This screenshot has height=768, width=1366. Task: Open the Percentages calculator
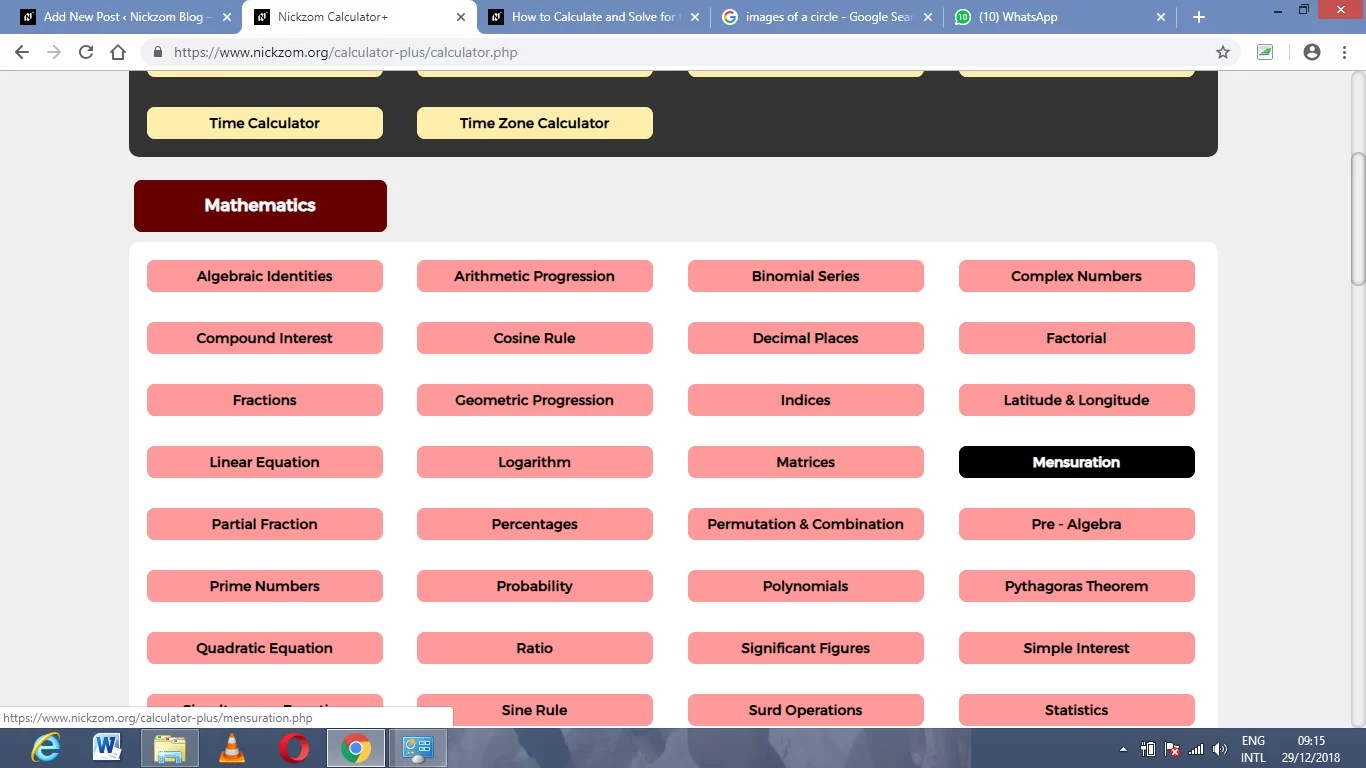click(534, 524)
